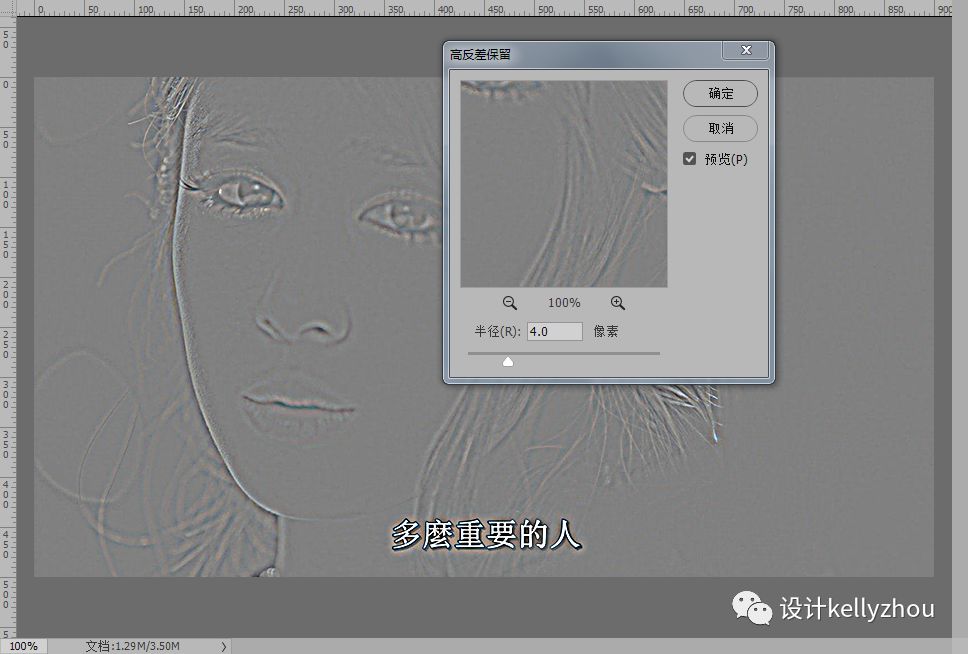This screenshot has width=968, height=654.
Task: Click the filter preview thumbnail
Action: click(564, 183)
